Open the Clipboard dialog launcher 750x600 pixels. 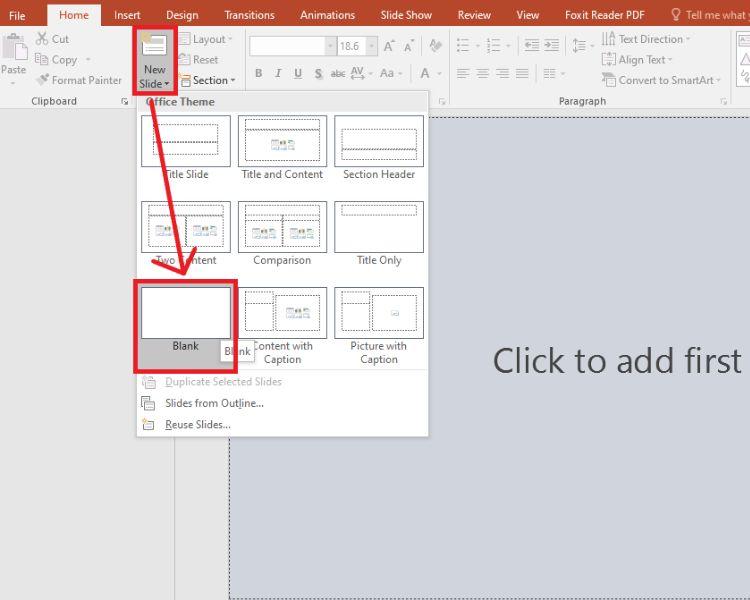click(125, 101)
